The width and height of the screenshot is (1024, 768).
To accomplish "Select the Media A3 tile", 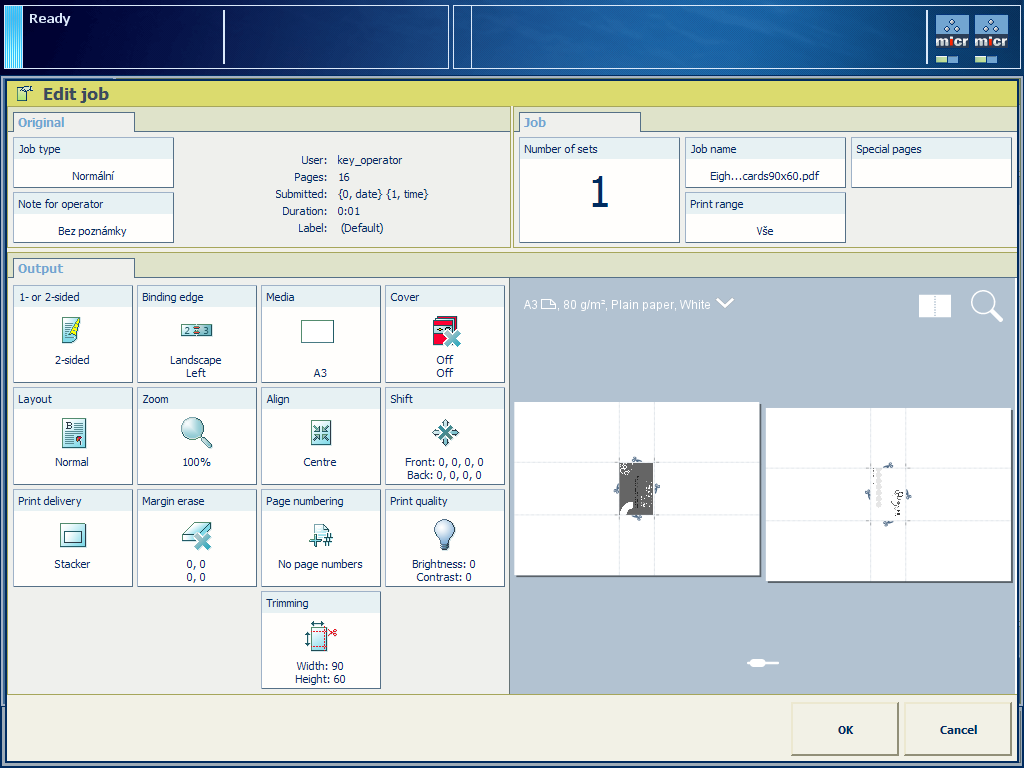I will pos(320,334).
